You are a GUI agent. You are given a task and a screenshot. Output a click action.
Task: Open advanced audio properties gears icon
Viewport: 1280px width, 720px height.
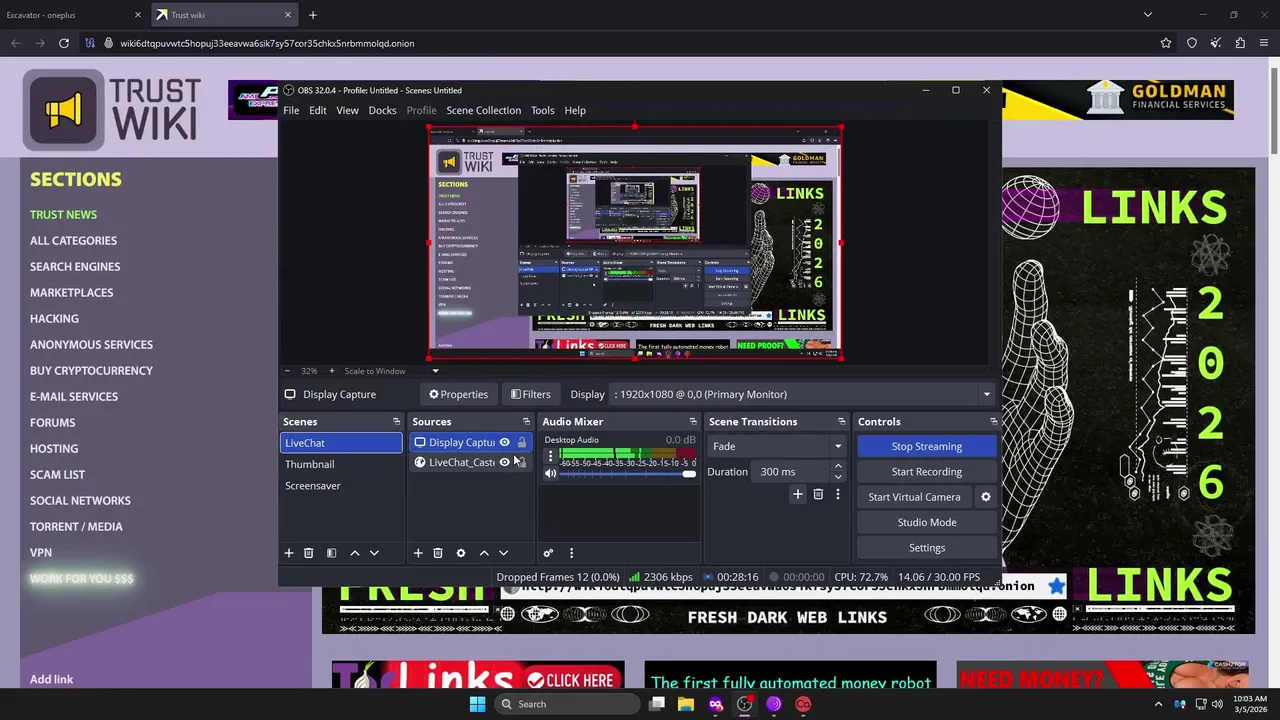coord(548,553)
